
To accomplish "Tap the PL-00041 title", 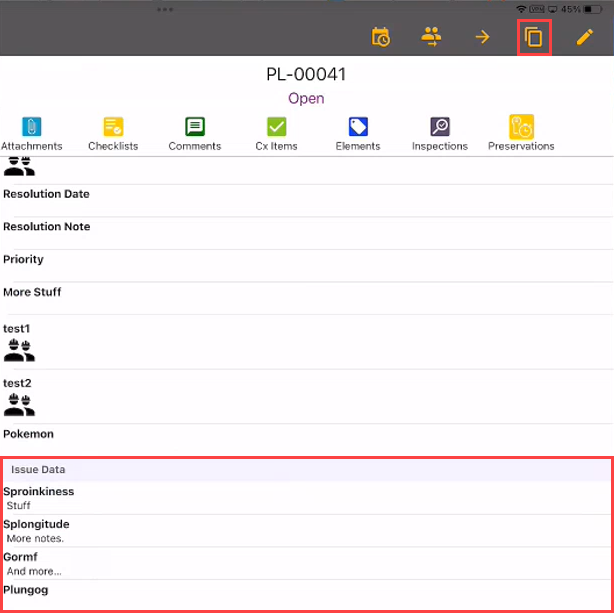I will click(x=306, y=74).
